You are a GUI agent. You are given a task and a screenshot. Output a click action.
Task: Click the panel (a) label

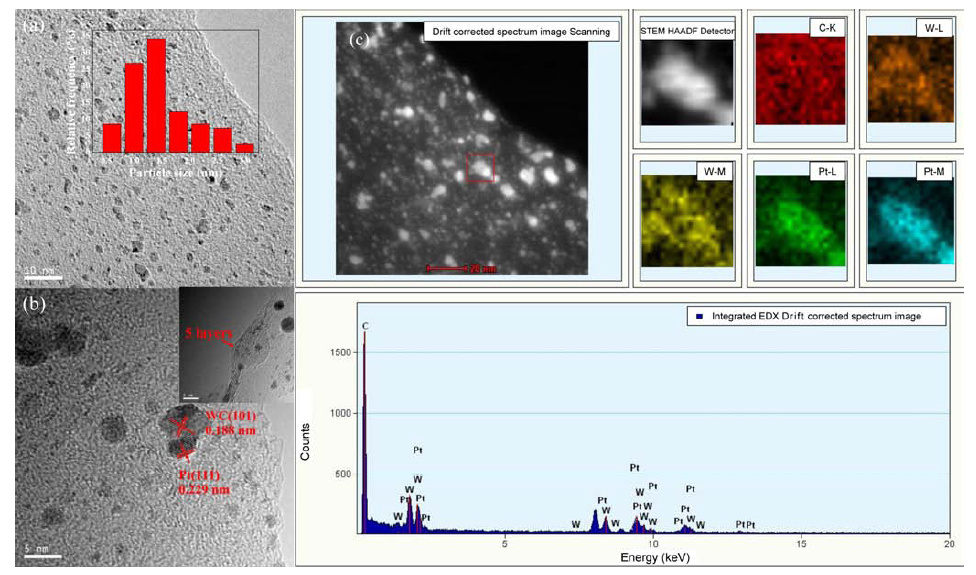point(33,26)
